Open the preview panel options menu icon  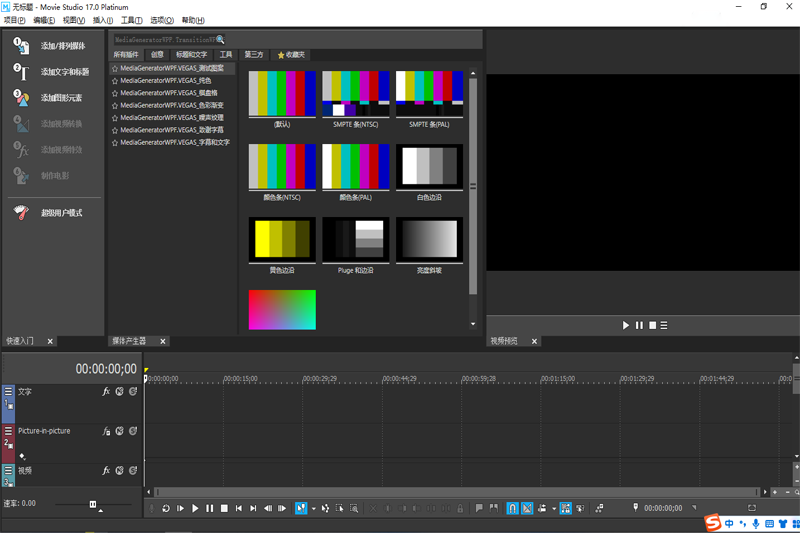click(x=664, y=325)
